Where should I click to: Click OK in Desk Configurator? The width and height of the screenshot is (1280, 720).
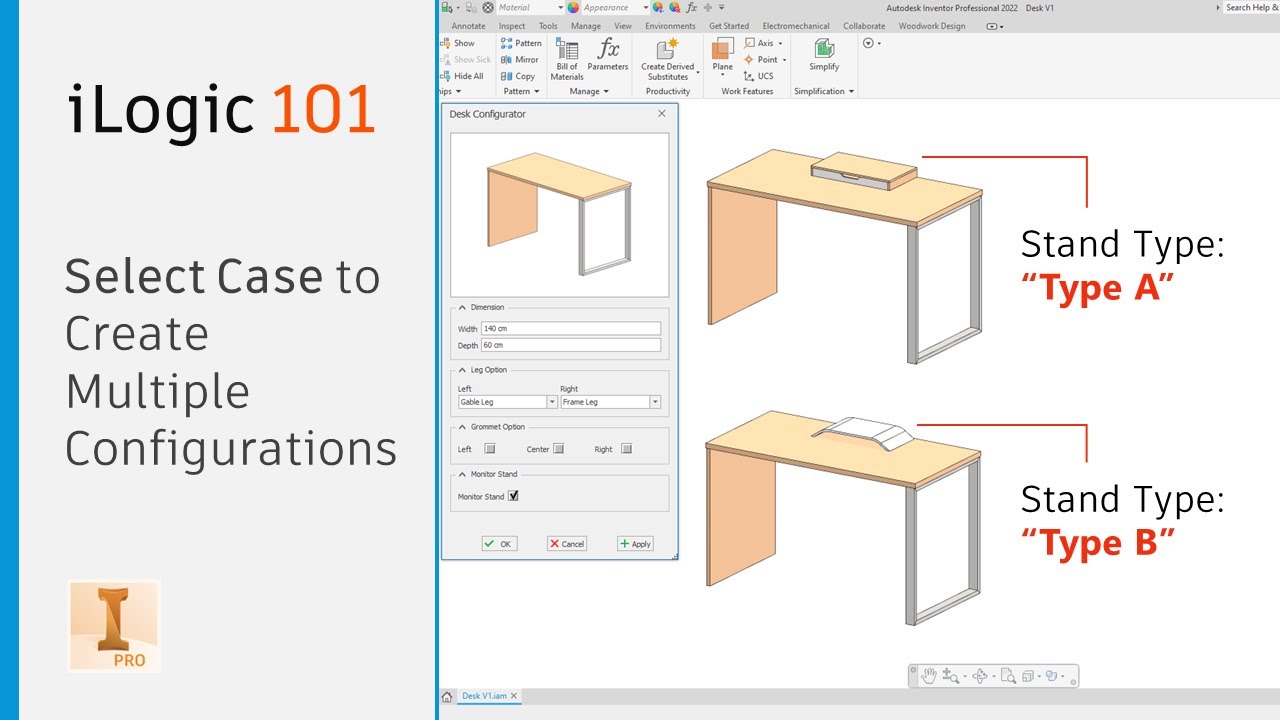tap(499, 544)
